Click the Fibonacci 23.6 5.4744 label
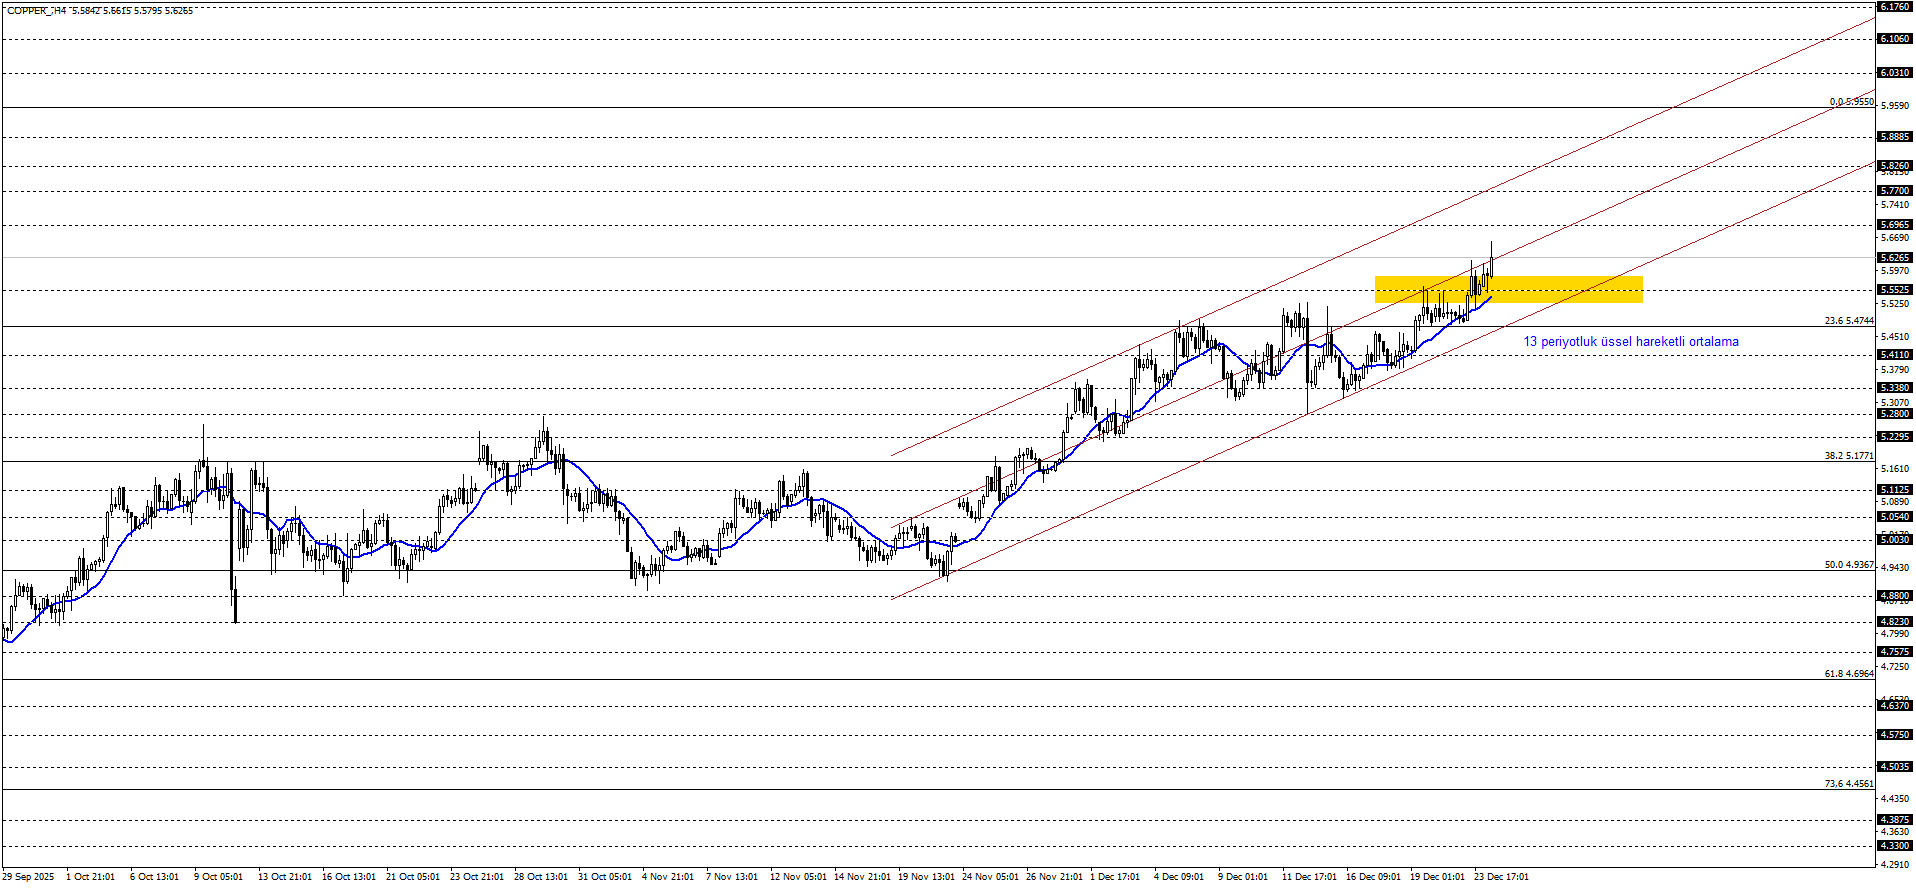This screenshot has width=1916, height=888. tap(1848, 321)
